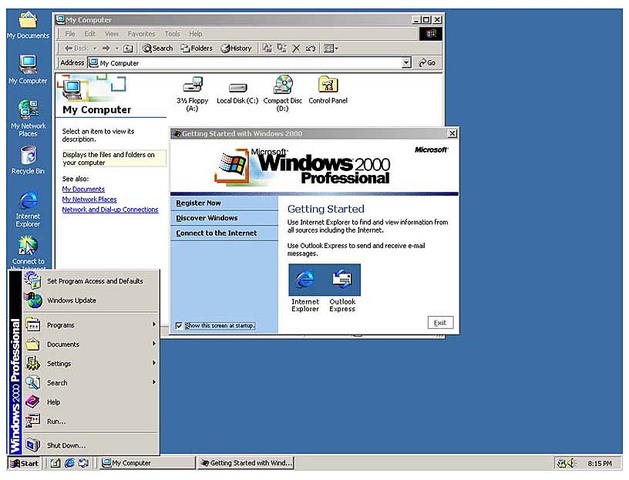This screenshot has width=629, height=480.
Task: Click the Go button
Action: 427,63
